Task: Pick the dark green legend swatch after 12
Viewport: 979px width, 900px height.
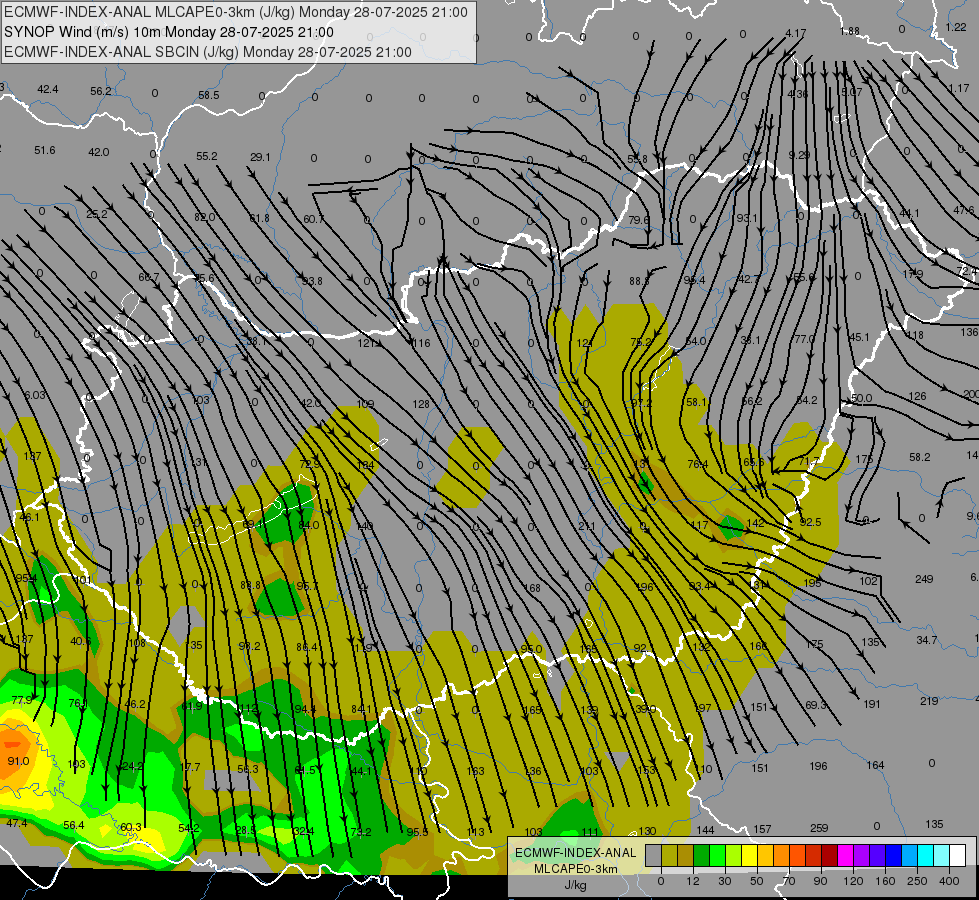Action: pos(701,855)
